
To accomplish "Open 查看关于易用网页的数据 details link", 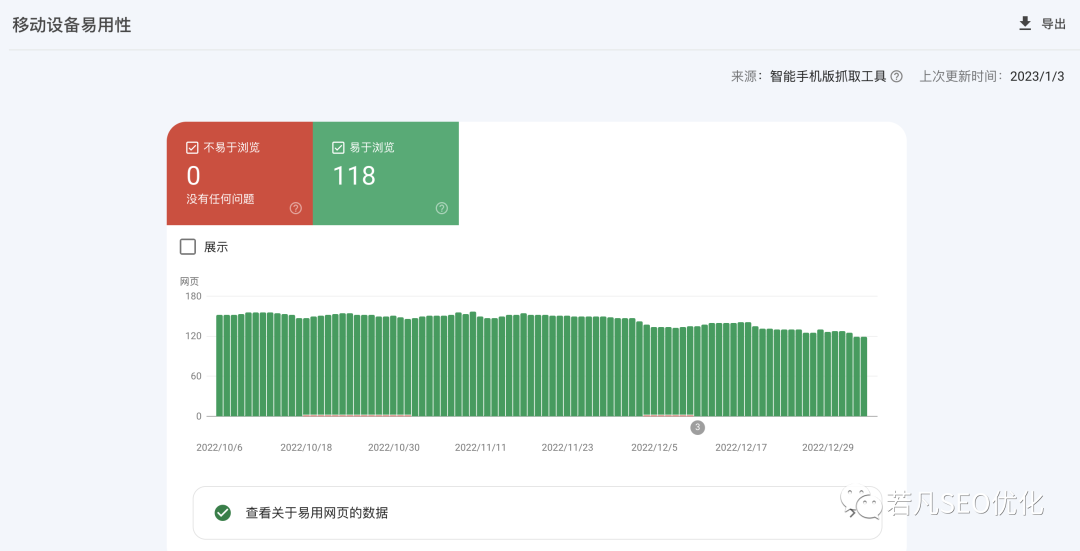I will click(317, 513).
